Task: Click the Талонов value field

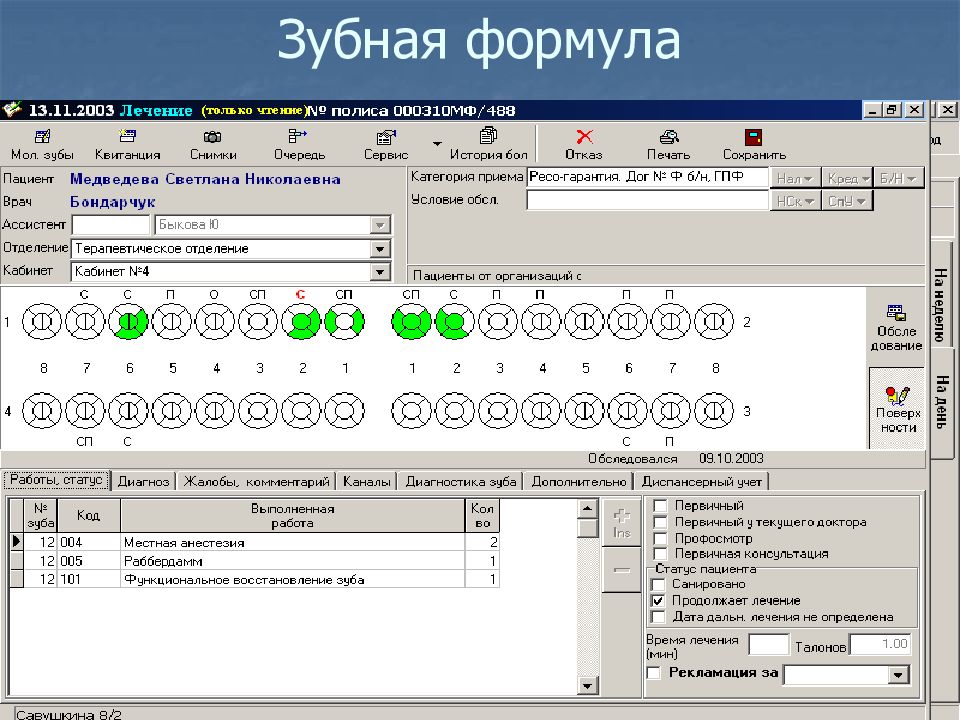Action: [880, 644]
